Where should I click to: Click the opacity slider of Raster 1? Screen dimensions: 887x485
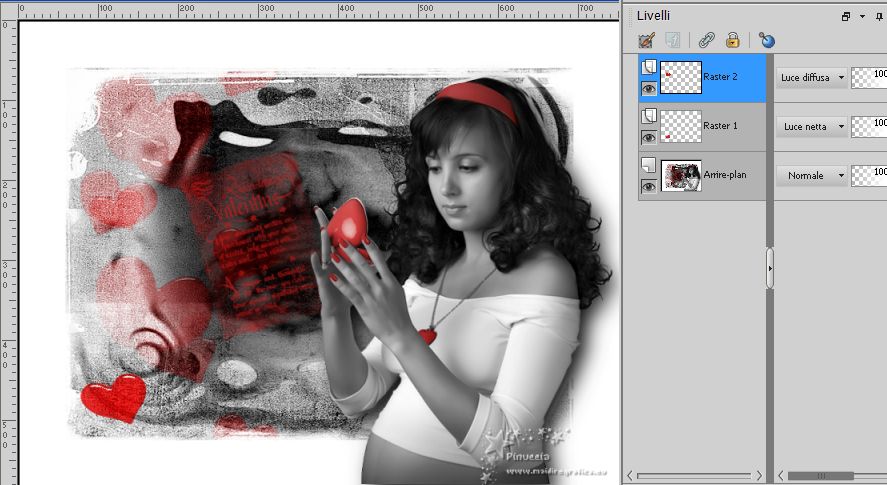[869, 127]
